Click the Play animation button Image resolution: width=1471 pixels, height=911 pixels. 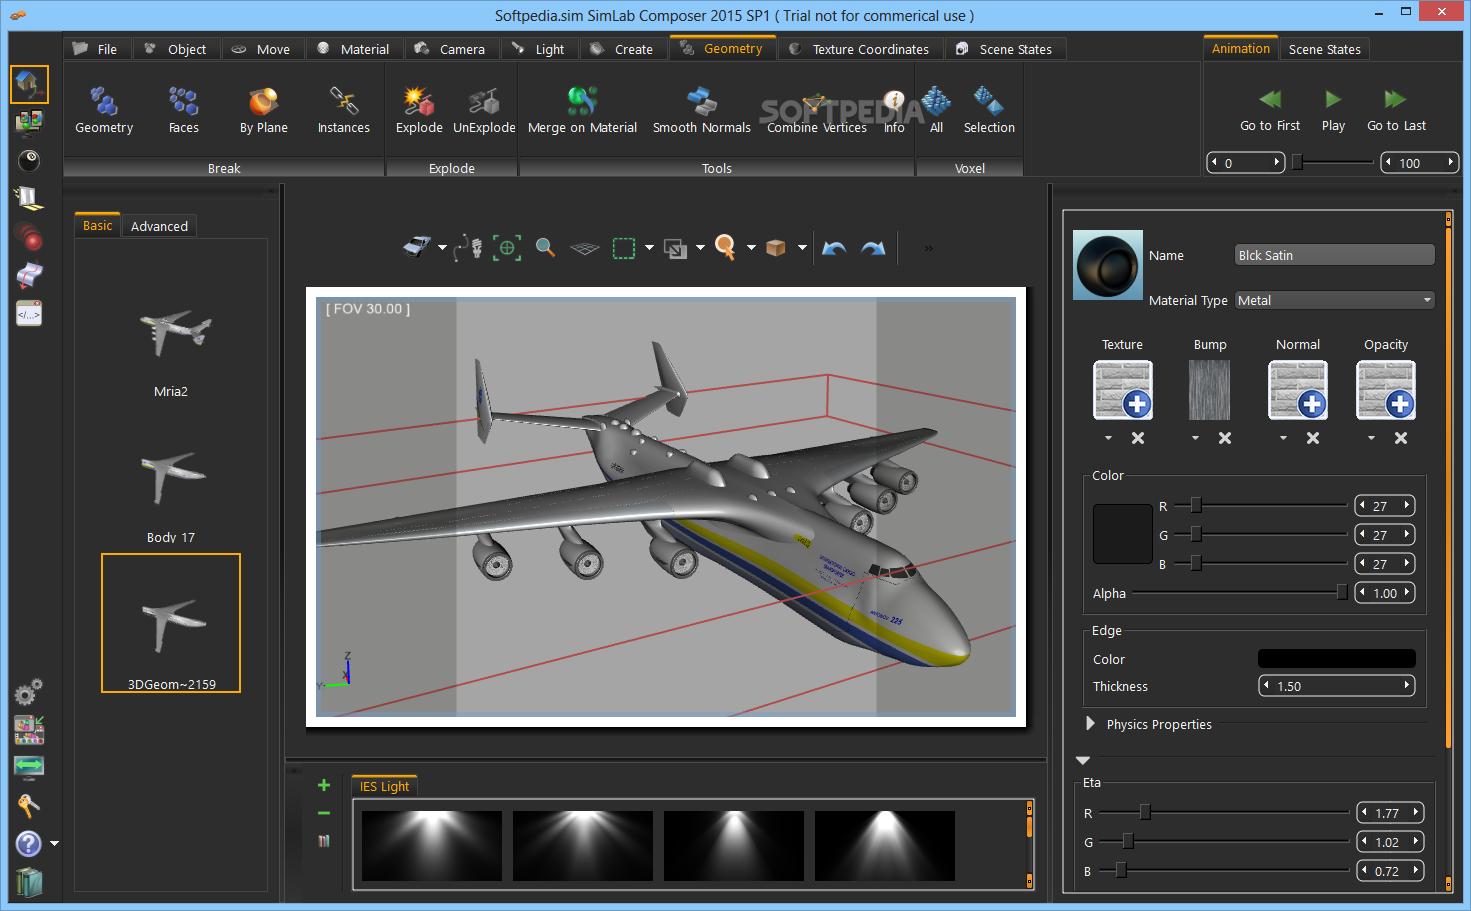[1333, 110]
